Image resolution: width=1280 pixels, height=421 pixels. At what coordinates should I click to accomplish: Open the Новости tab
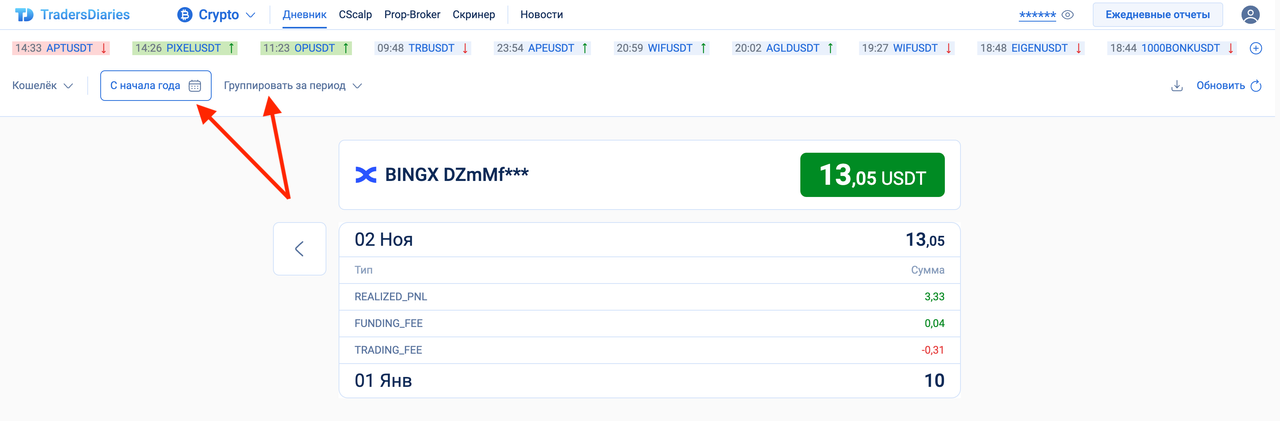(x=541, y=15)
